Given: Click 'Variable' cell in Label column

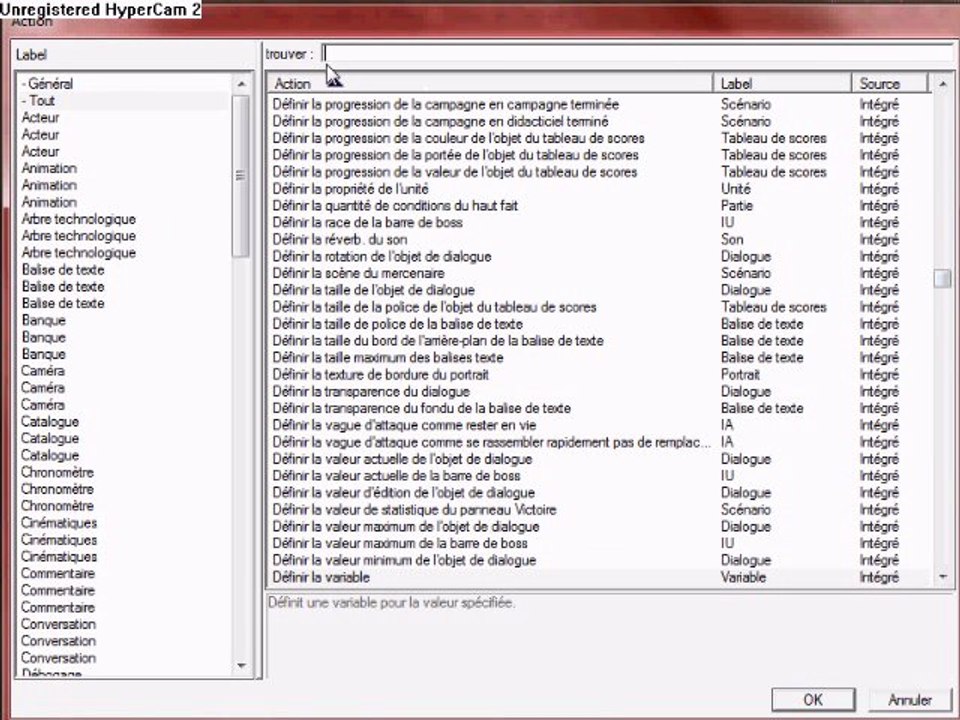Looking at the screenshot, I should [743, 577].
